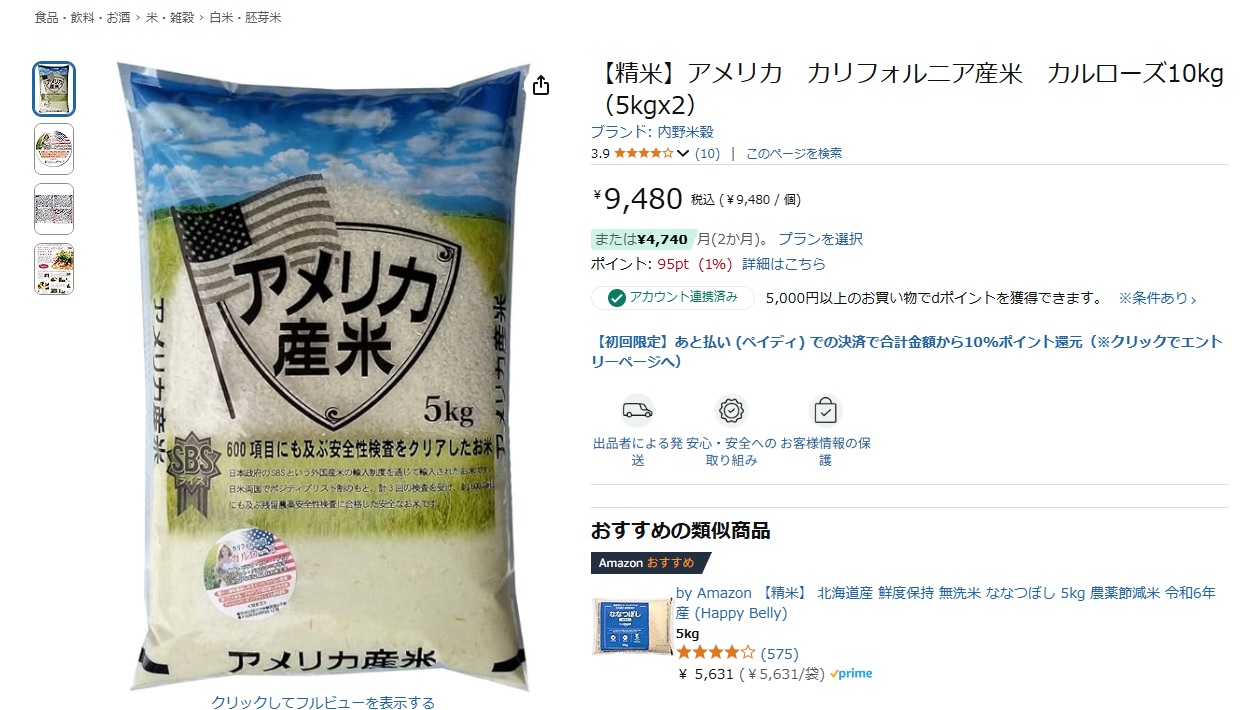This screenshot has height=710, width=1255.
Task: Click the Amazon おすすめ badge
Action: 650,563
